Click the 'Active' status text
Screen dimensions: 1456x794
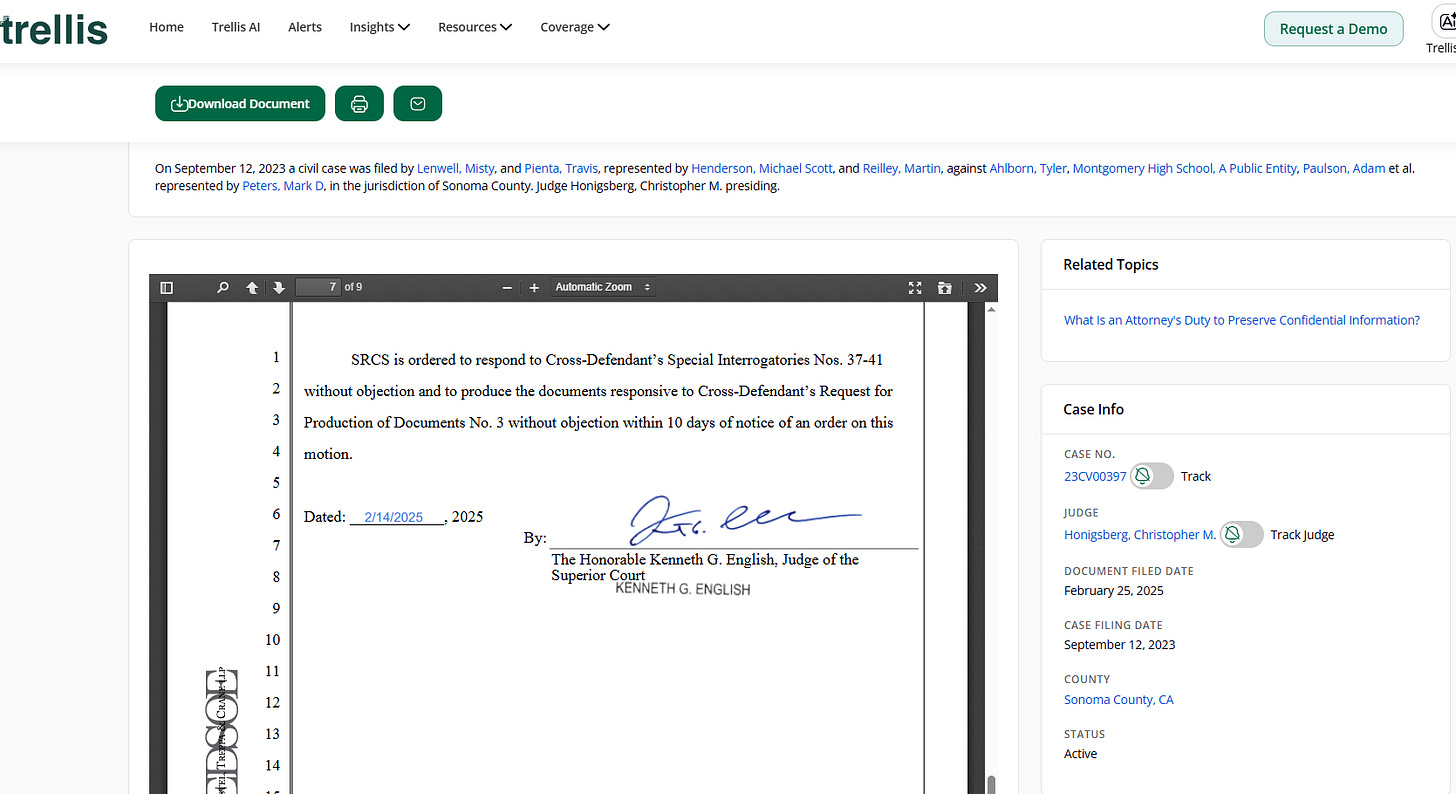pos(1081,753)
